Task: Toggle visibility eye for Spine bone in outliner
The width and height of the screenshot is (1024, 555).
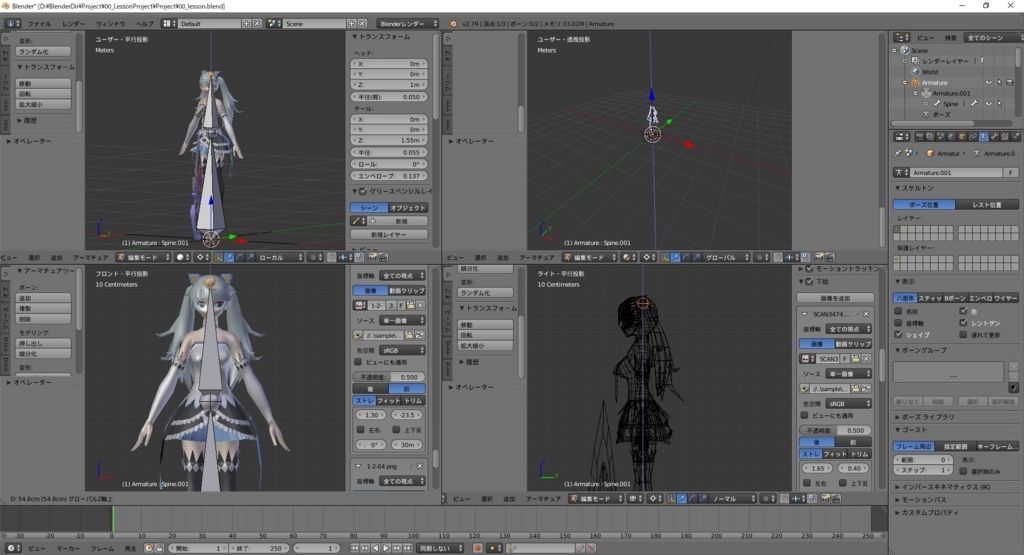Action: 989,104
